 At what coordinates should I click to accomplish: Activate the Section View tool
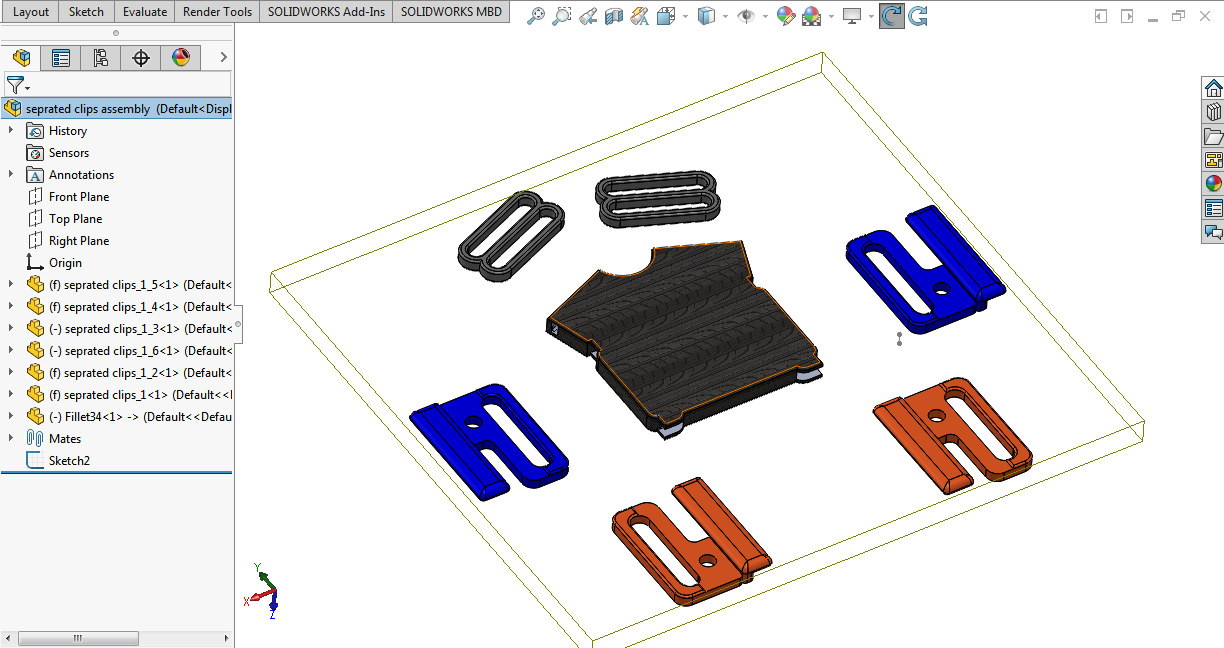pos(614,16)
